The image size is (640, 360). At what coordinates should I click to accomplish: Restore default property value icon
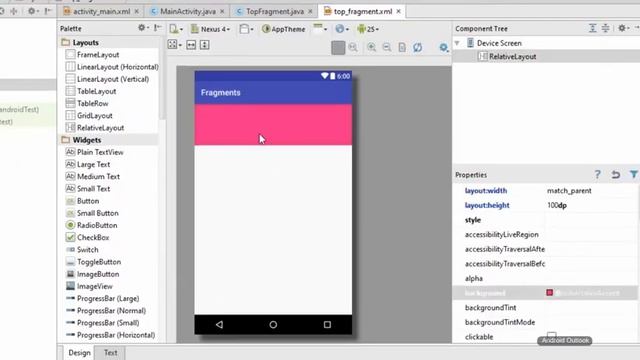click(x=616, y=175)
